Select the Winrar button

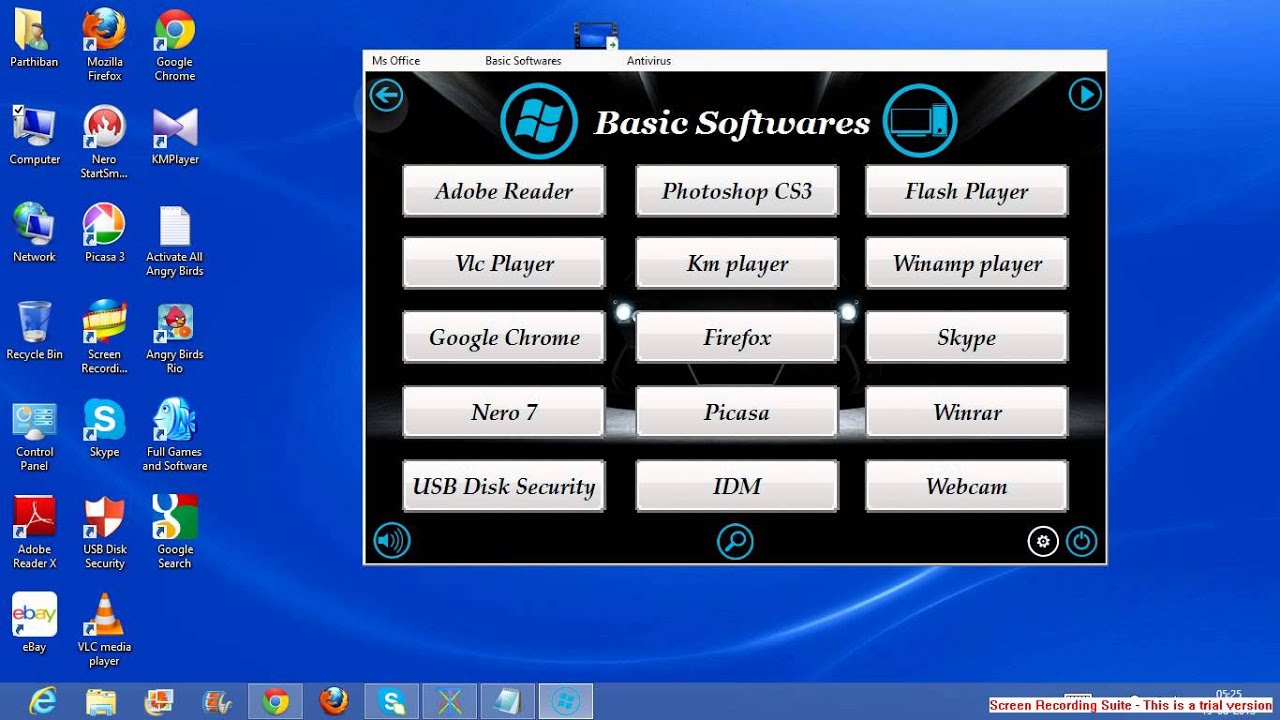click(x=967, y=412)
